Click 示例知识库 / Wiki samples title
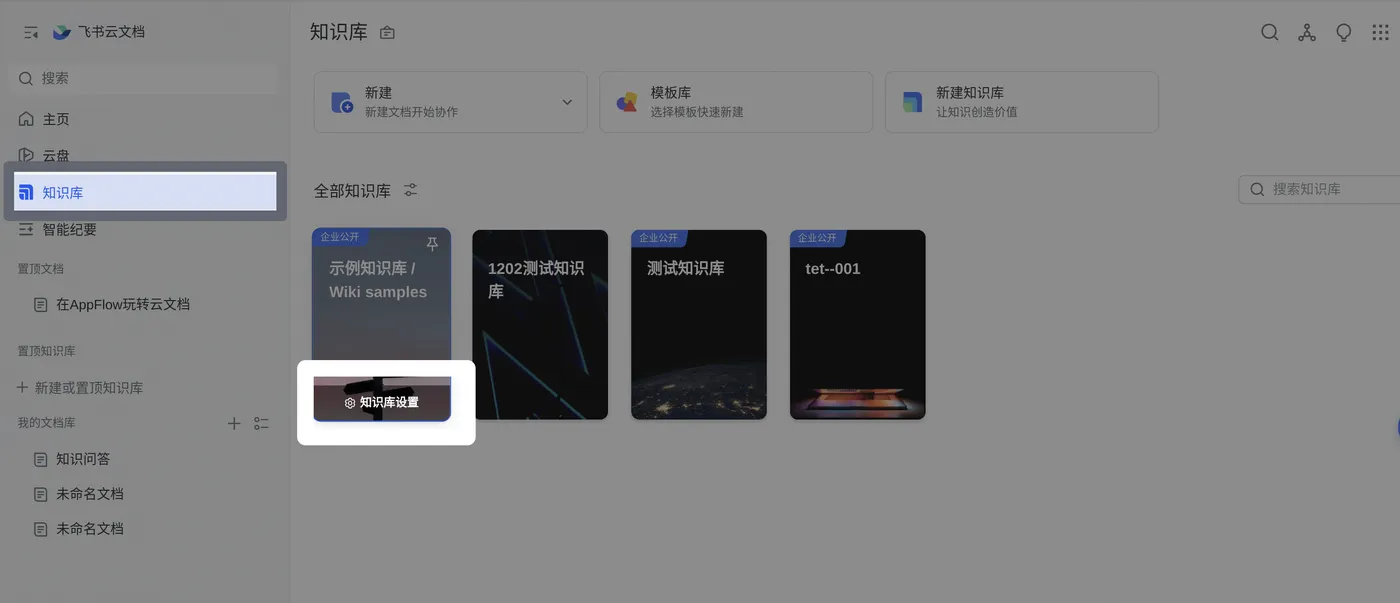The width and height of the screenshot is (1400, 603). 378,280
